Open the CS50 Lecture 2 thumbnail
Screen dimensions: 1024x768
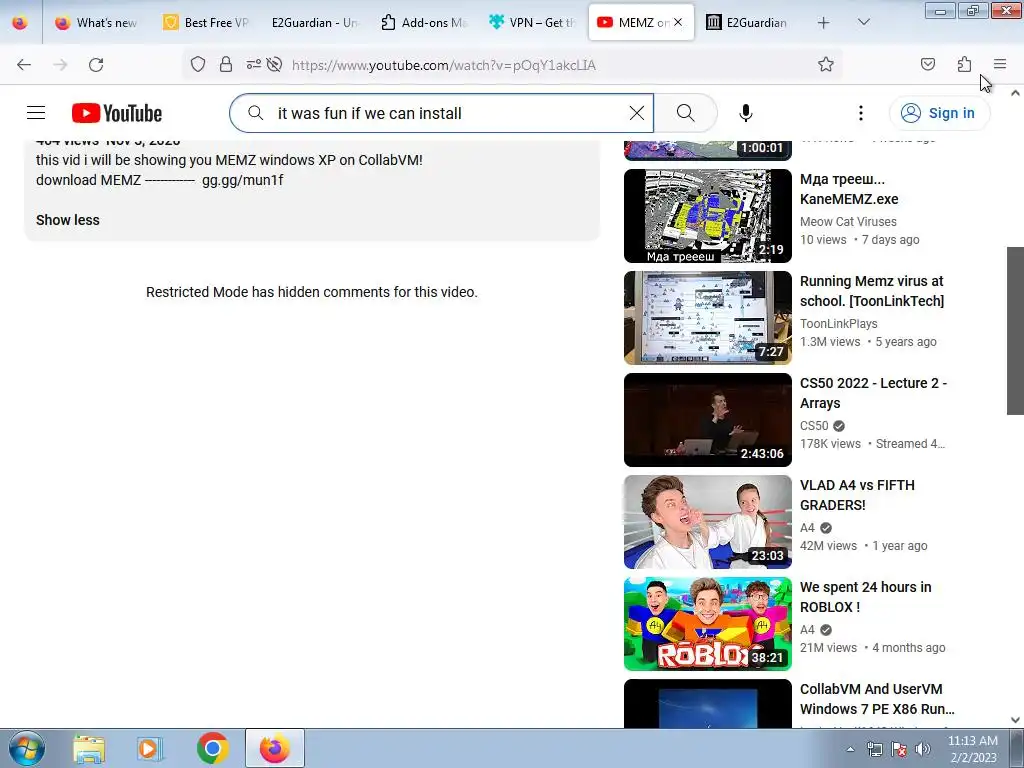click(708, 420)
